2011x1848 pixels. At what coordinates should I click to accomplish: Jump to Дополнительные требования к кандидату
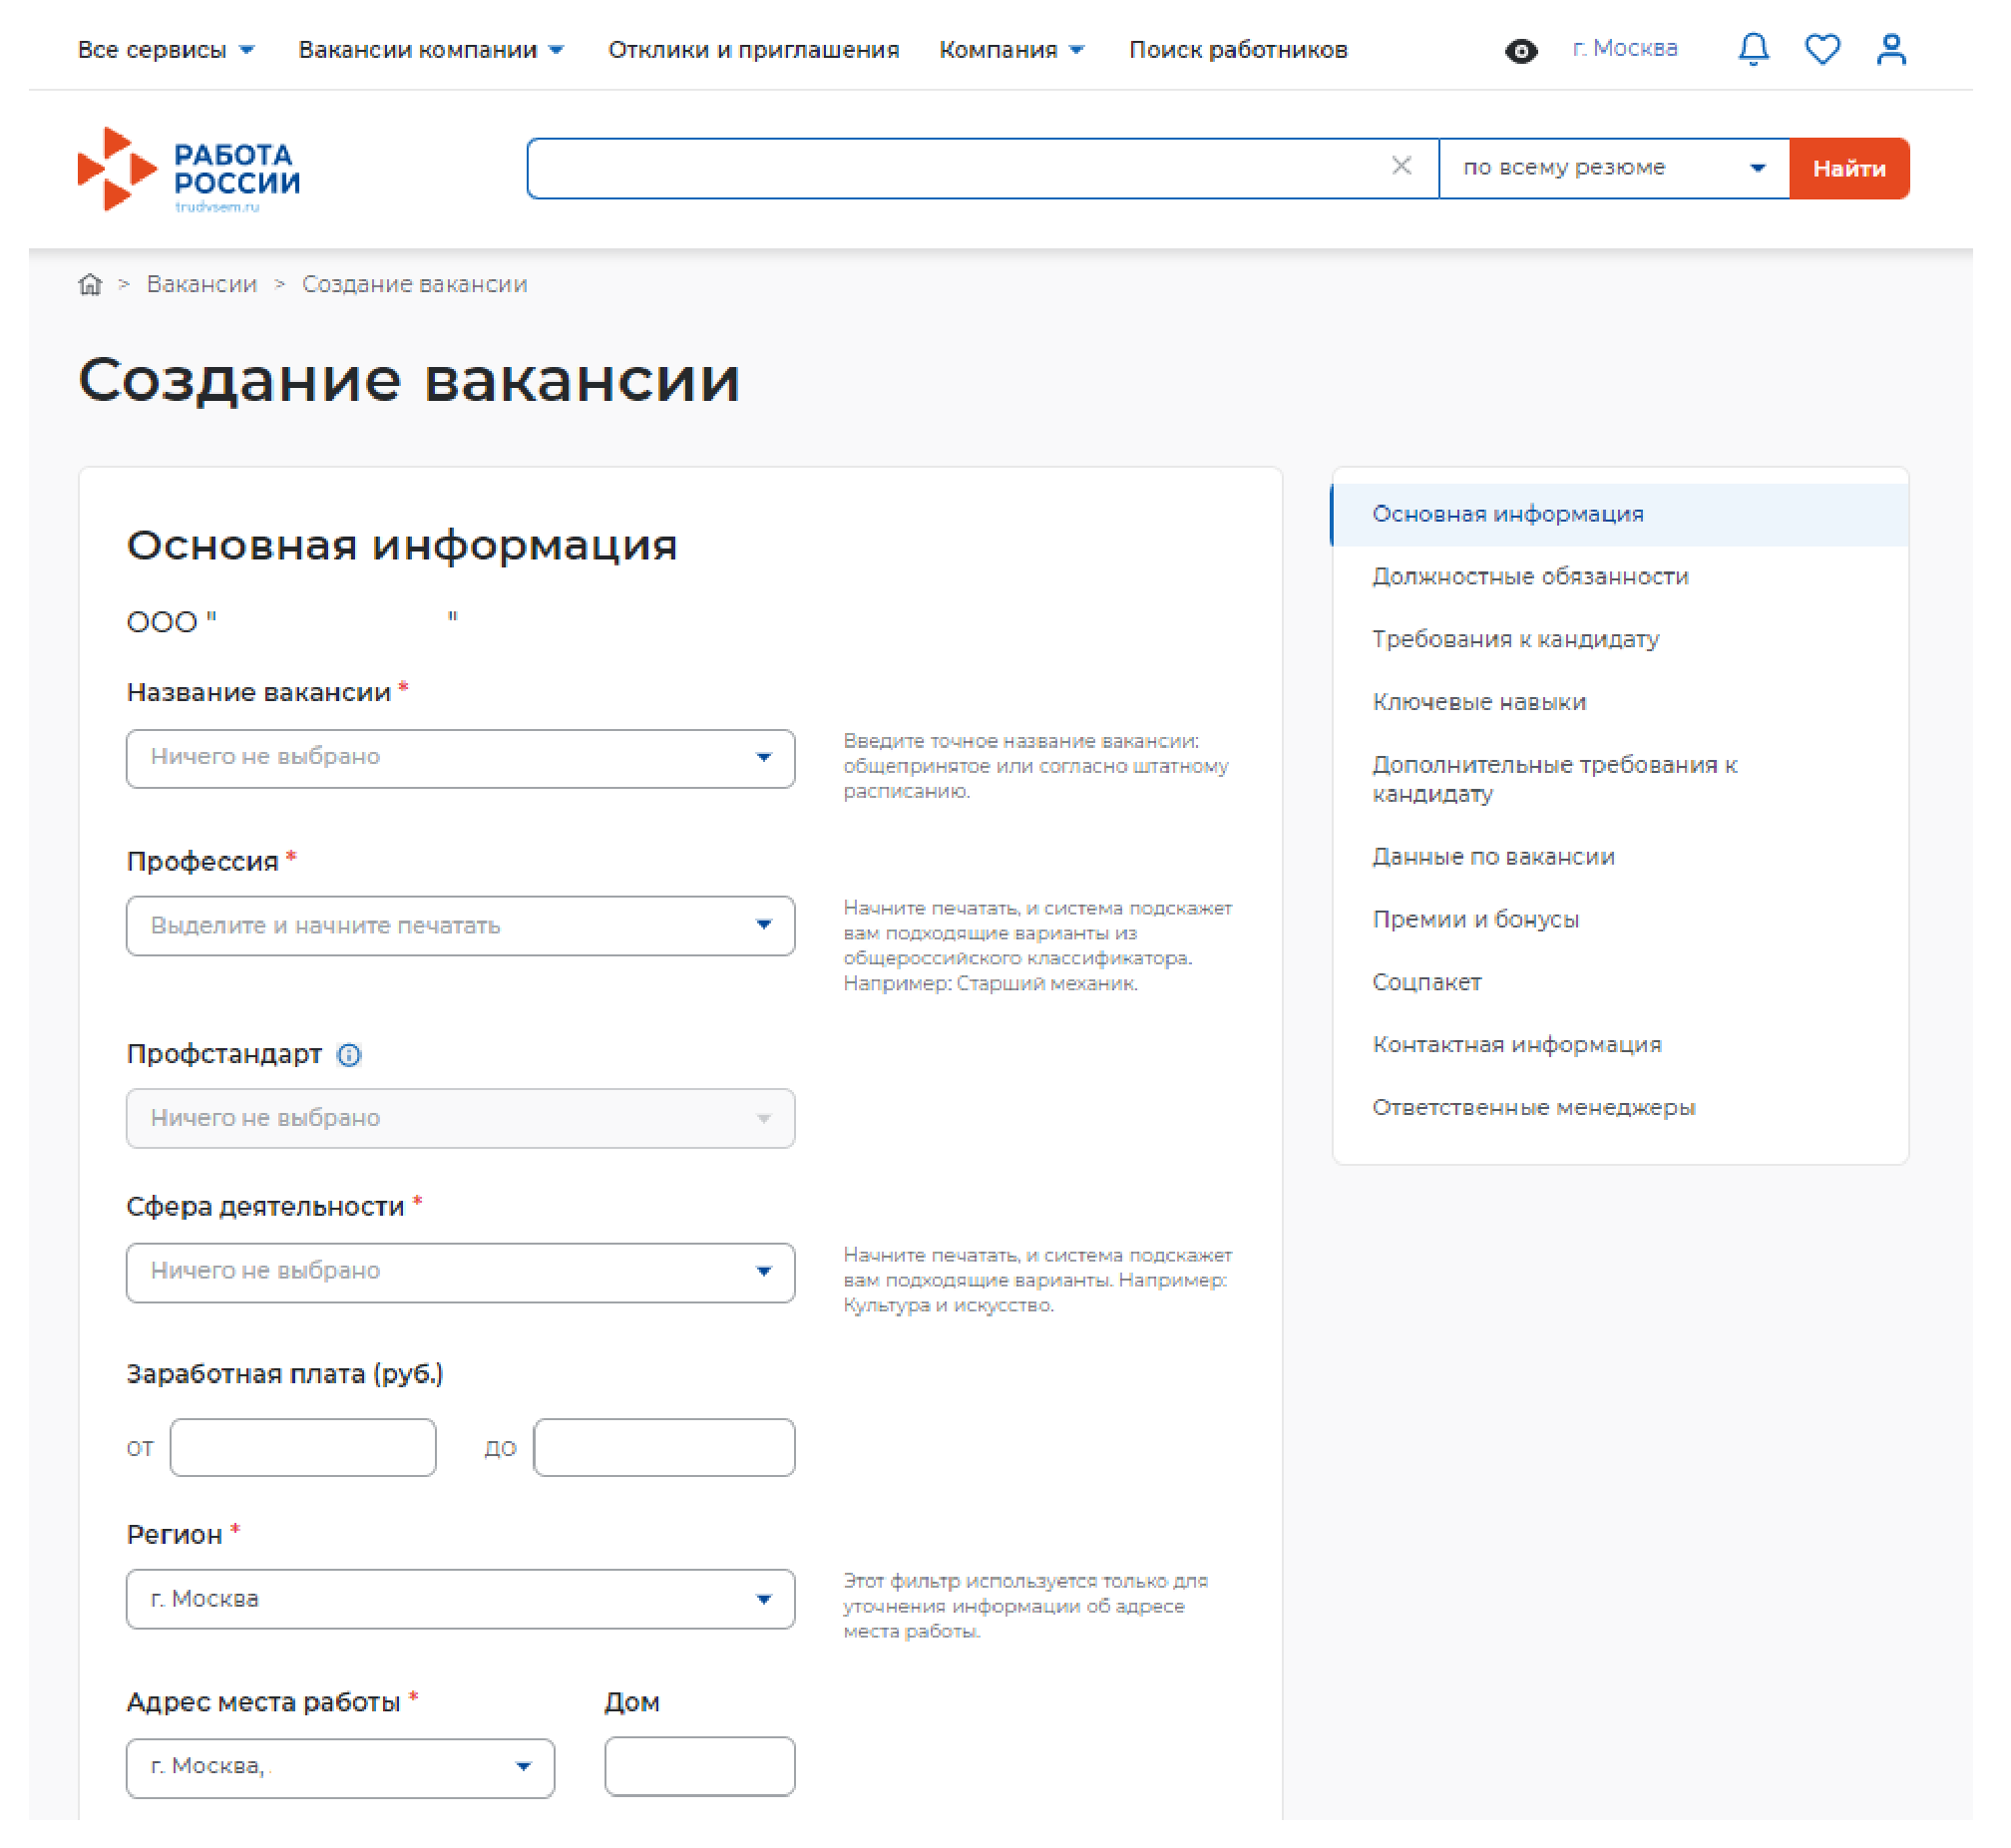tap(1554, 779)
